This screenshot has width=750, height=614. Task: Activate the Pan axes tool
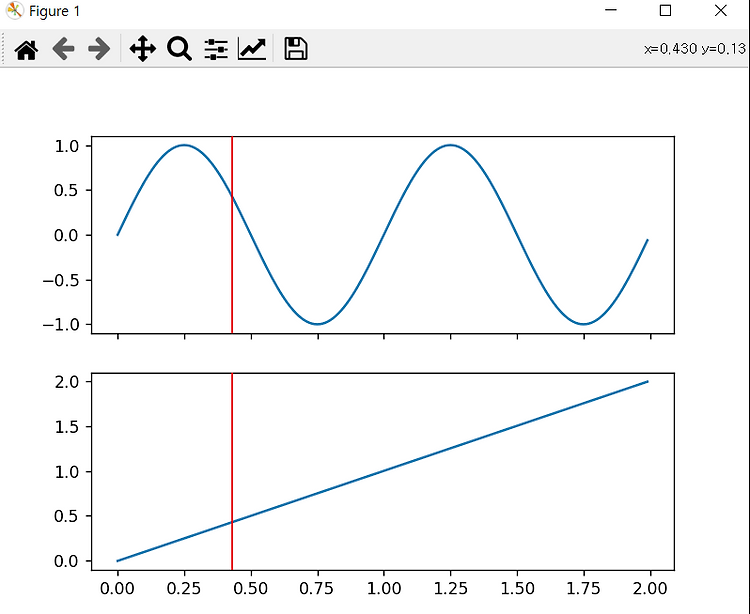click(143, 49)
